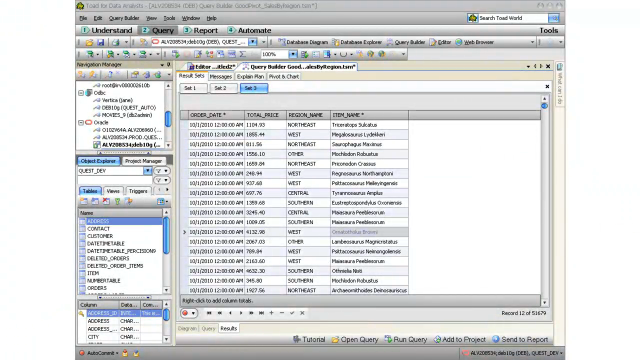Open Database Explorer tool

(x=357, y=42)
